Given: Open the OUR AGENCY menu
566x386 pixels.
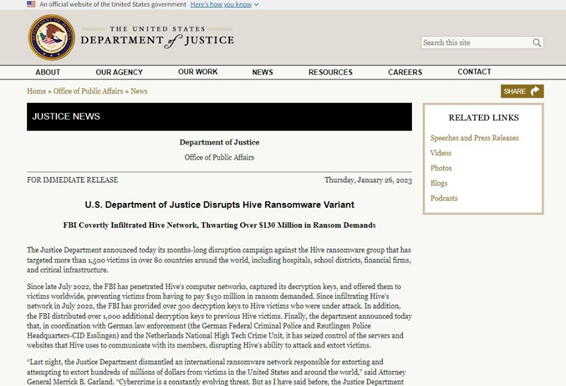Looking at the screenshot, I should [119, 72].
